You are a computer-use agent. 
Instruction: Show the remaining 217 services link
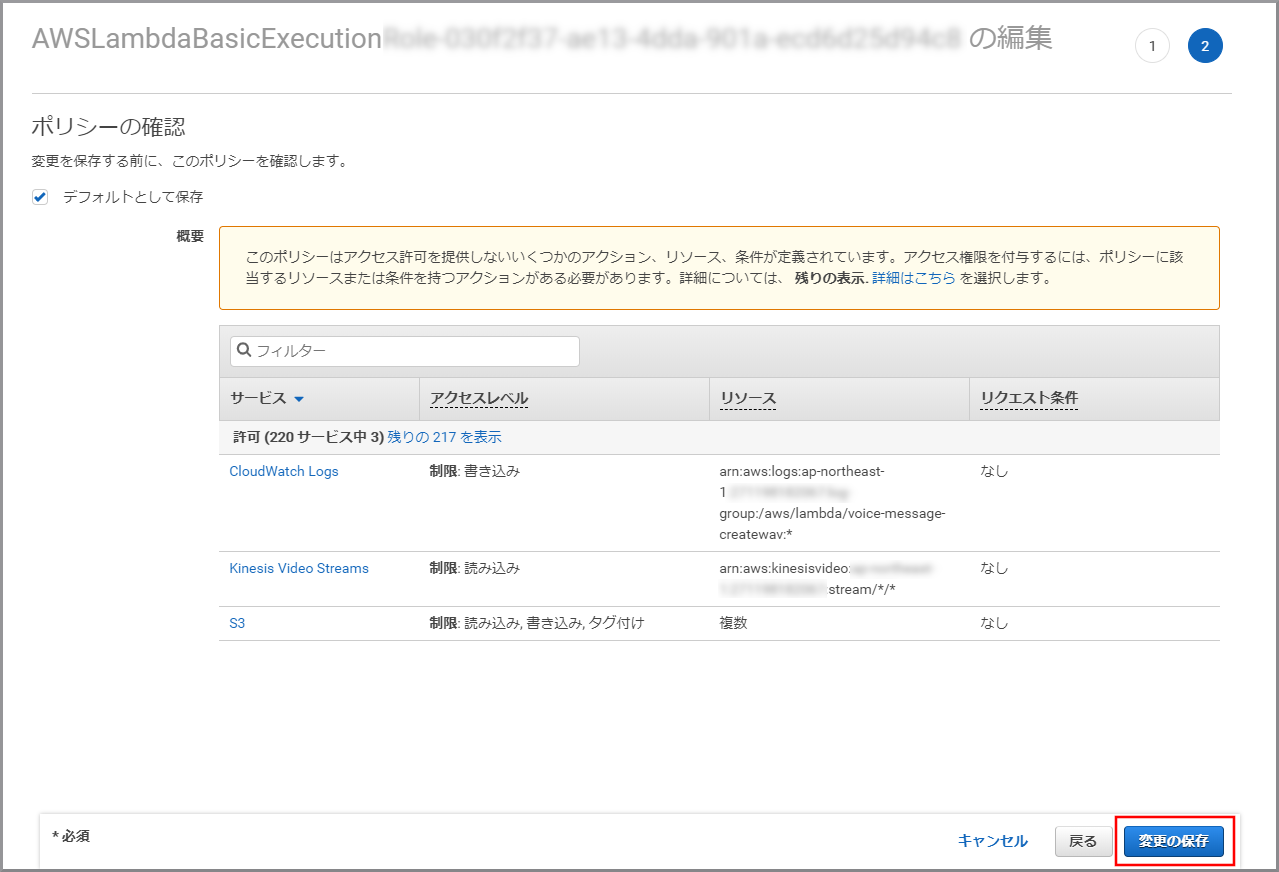click(444, 437)
